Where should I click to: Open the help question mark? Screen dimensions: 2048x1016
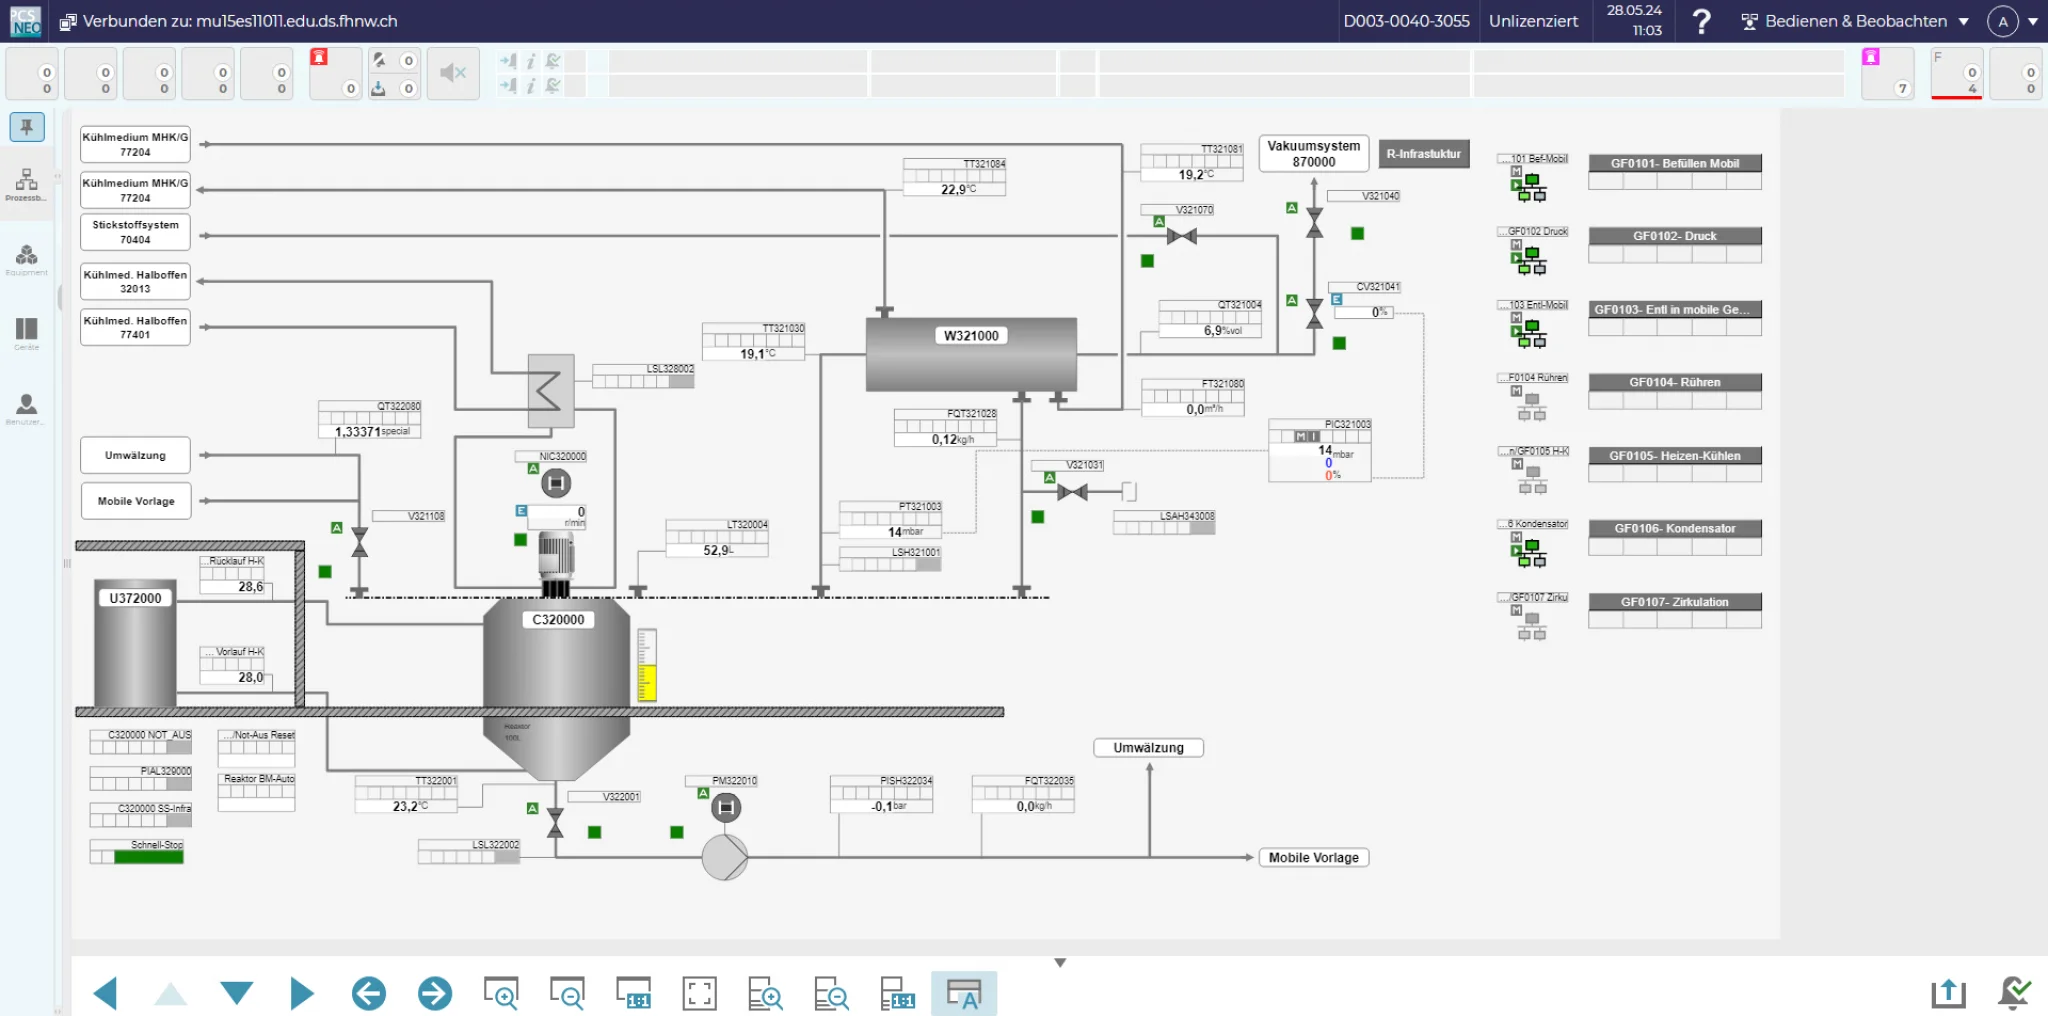1701,21
